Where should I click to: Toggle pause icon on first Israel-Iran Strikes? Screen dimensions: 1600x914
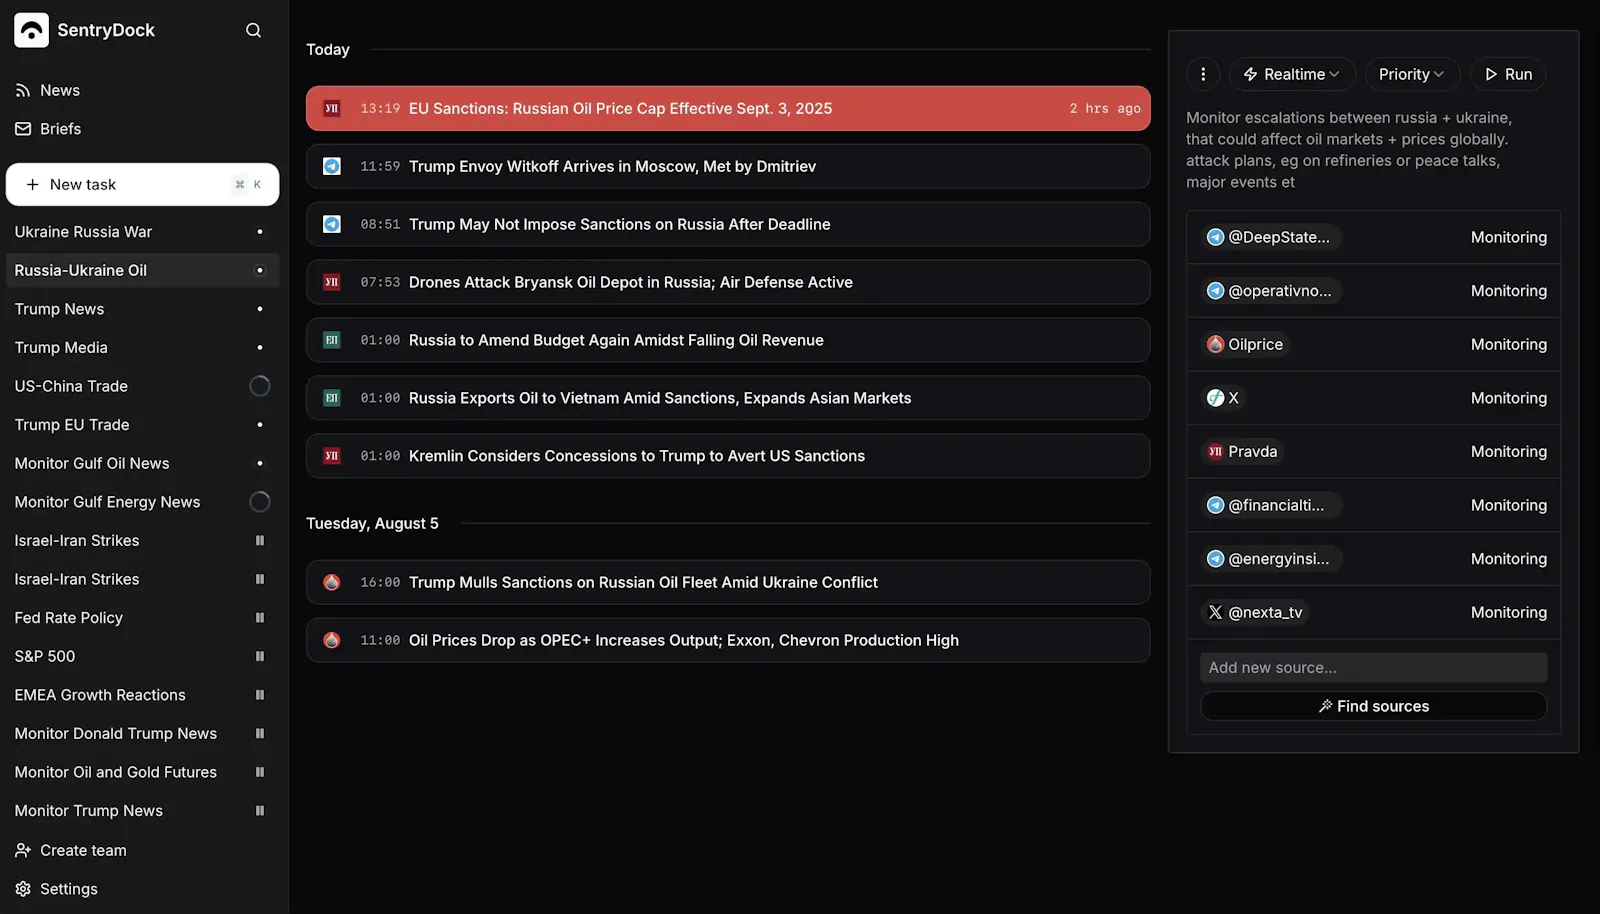260,541
